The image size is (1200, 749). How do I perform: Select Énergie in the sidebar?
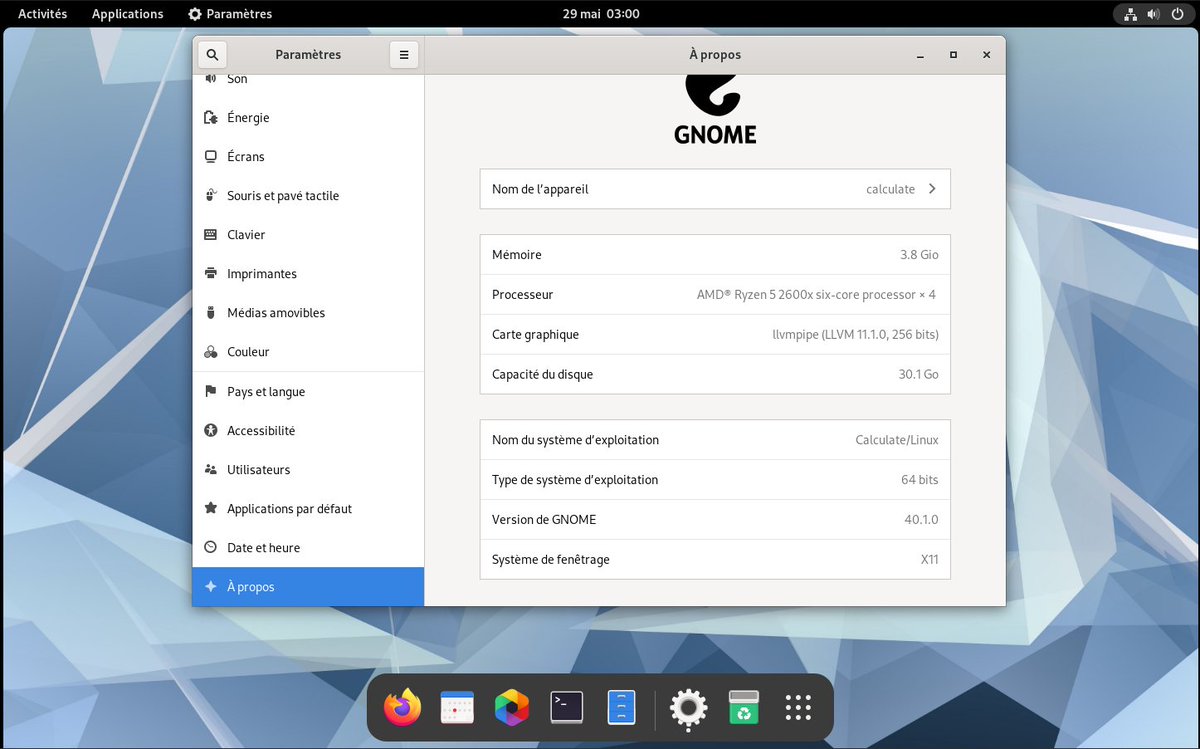(308, 117)
